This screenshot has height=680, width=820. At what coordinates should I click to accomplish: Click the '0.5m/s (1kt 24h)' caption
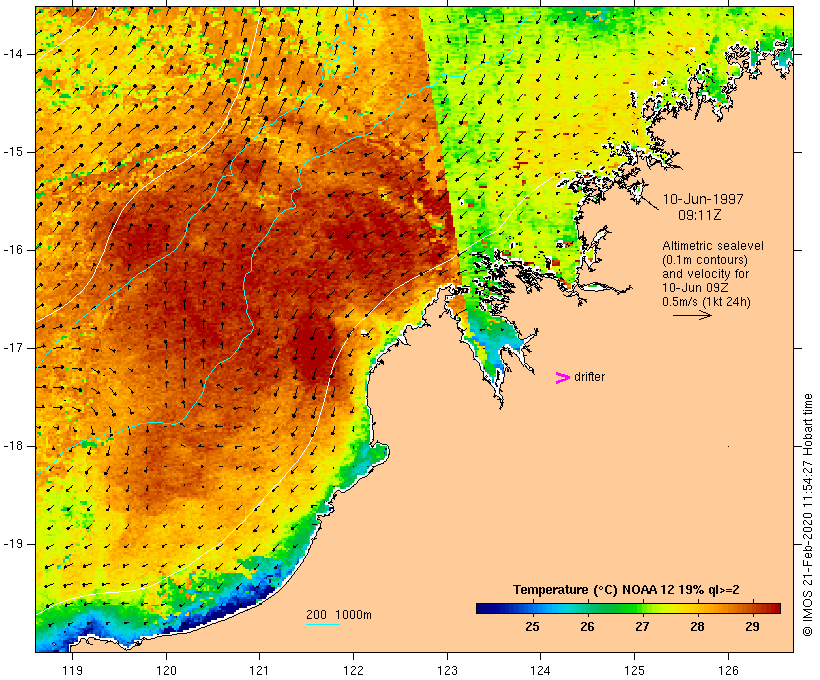[706, 302]
